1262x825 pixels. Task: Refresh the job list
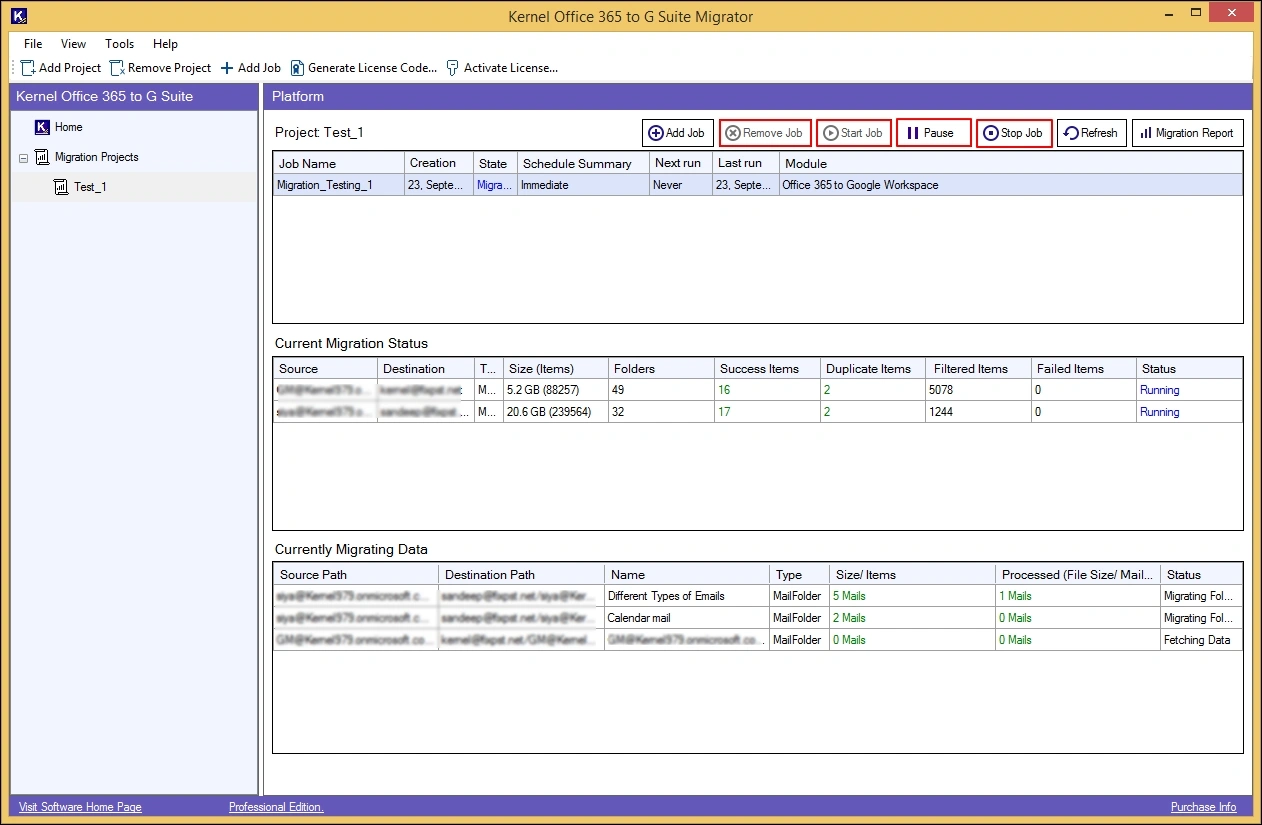[x=1091, y=133]
